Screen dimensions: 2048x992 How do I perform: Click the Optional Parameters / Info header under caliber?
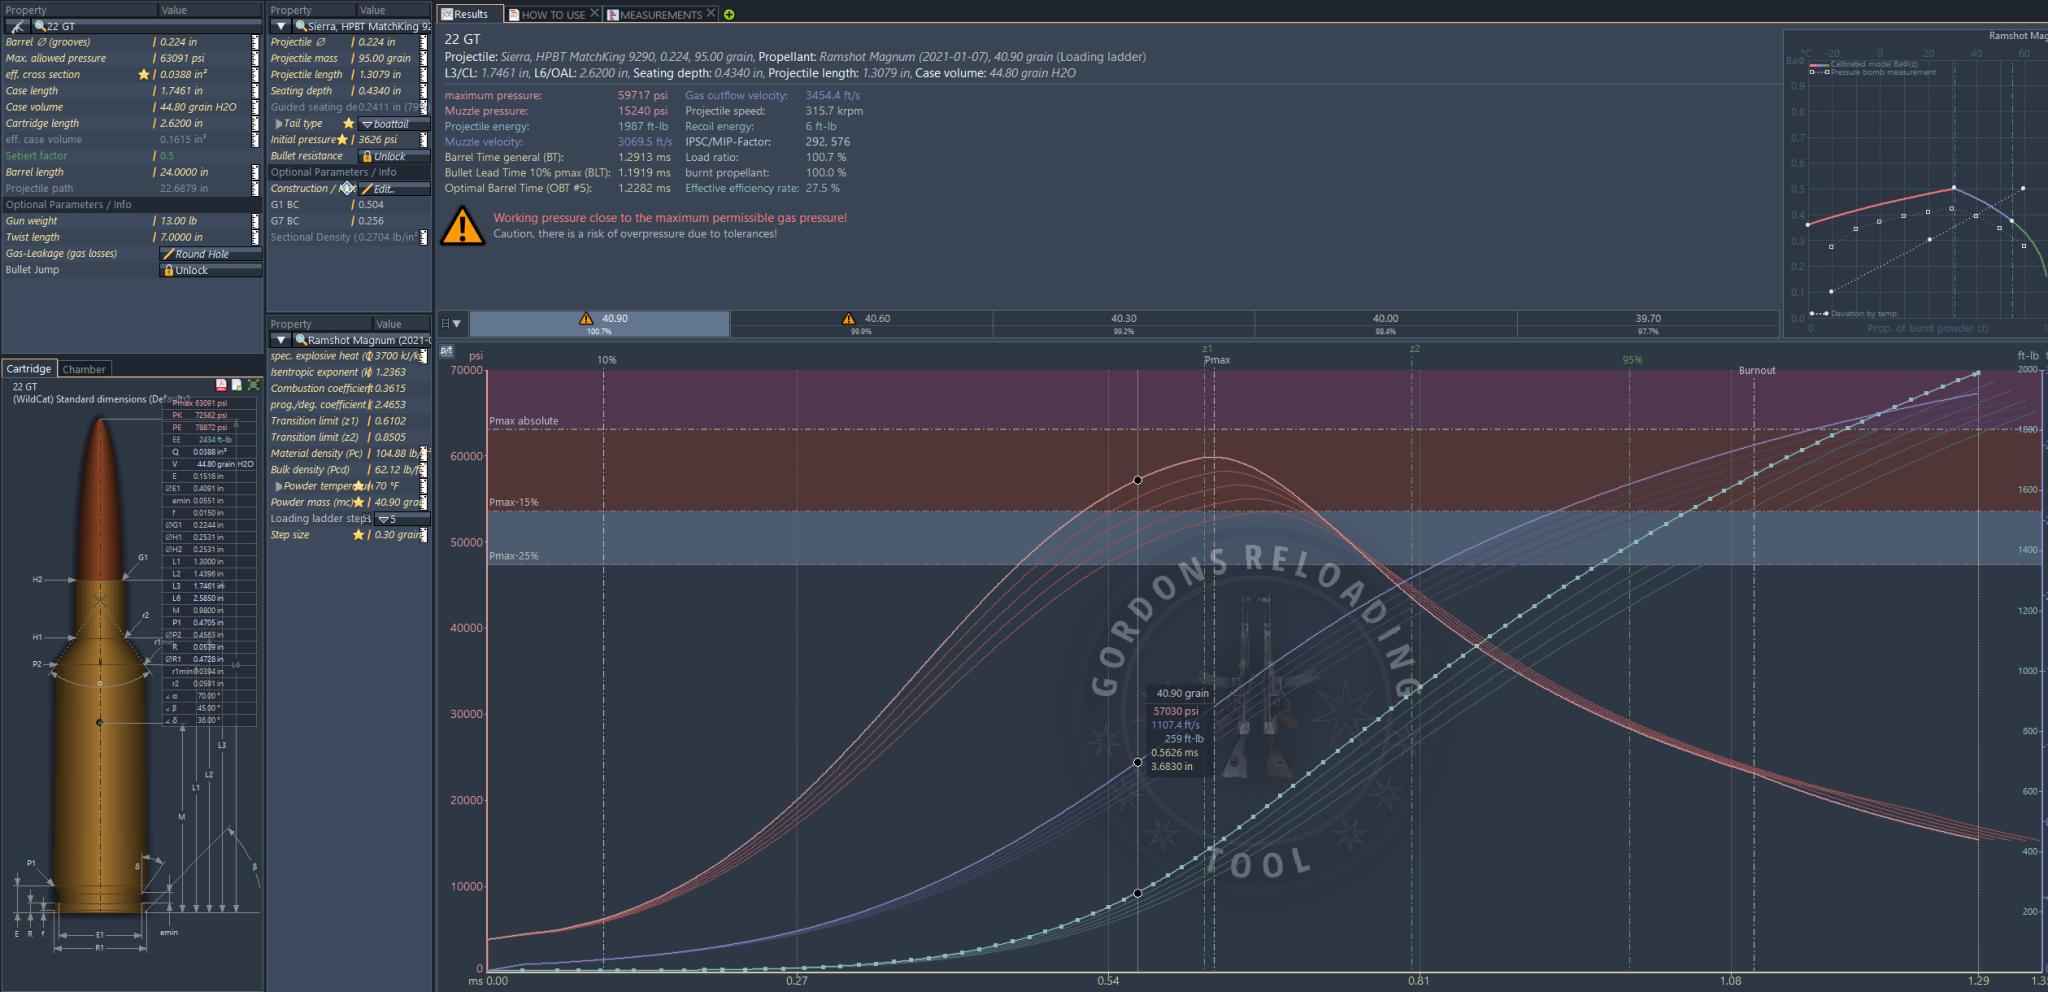click(132, 204)
